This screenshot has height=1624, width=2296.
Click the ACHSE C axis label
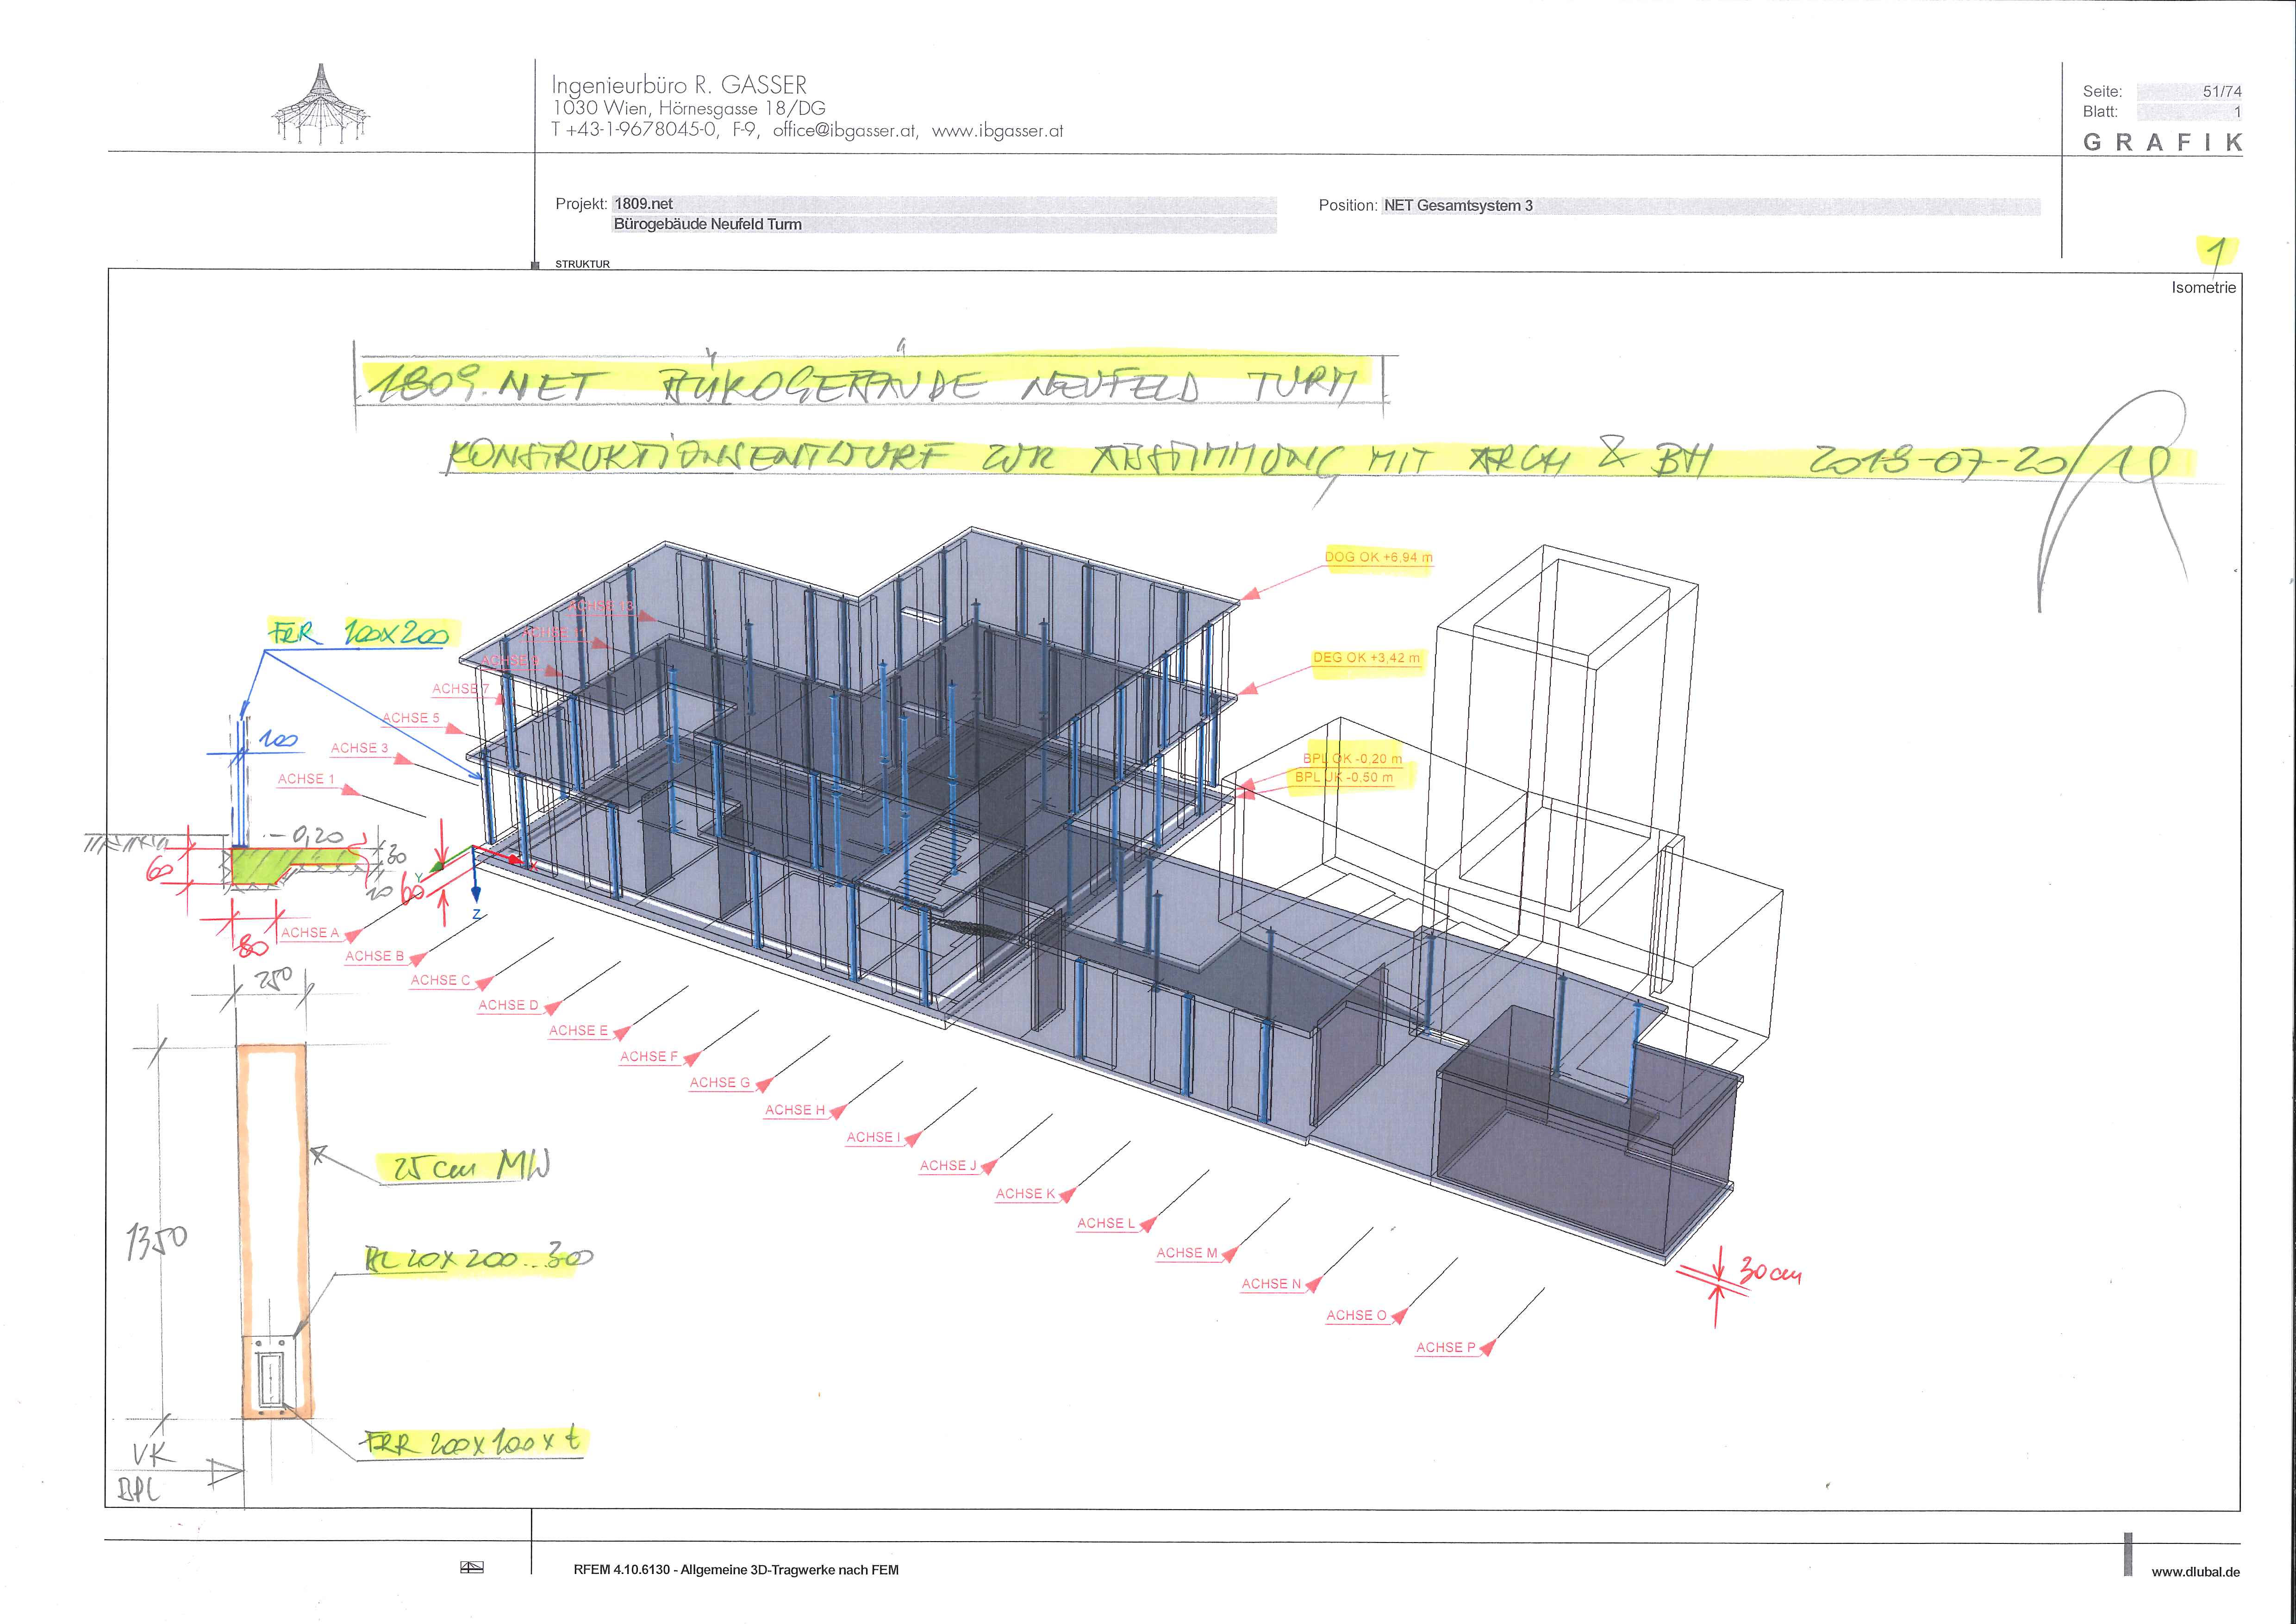(x=440, y=981)
